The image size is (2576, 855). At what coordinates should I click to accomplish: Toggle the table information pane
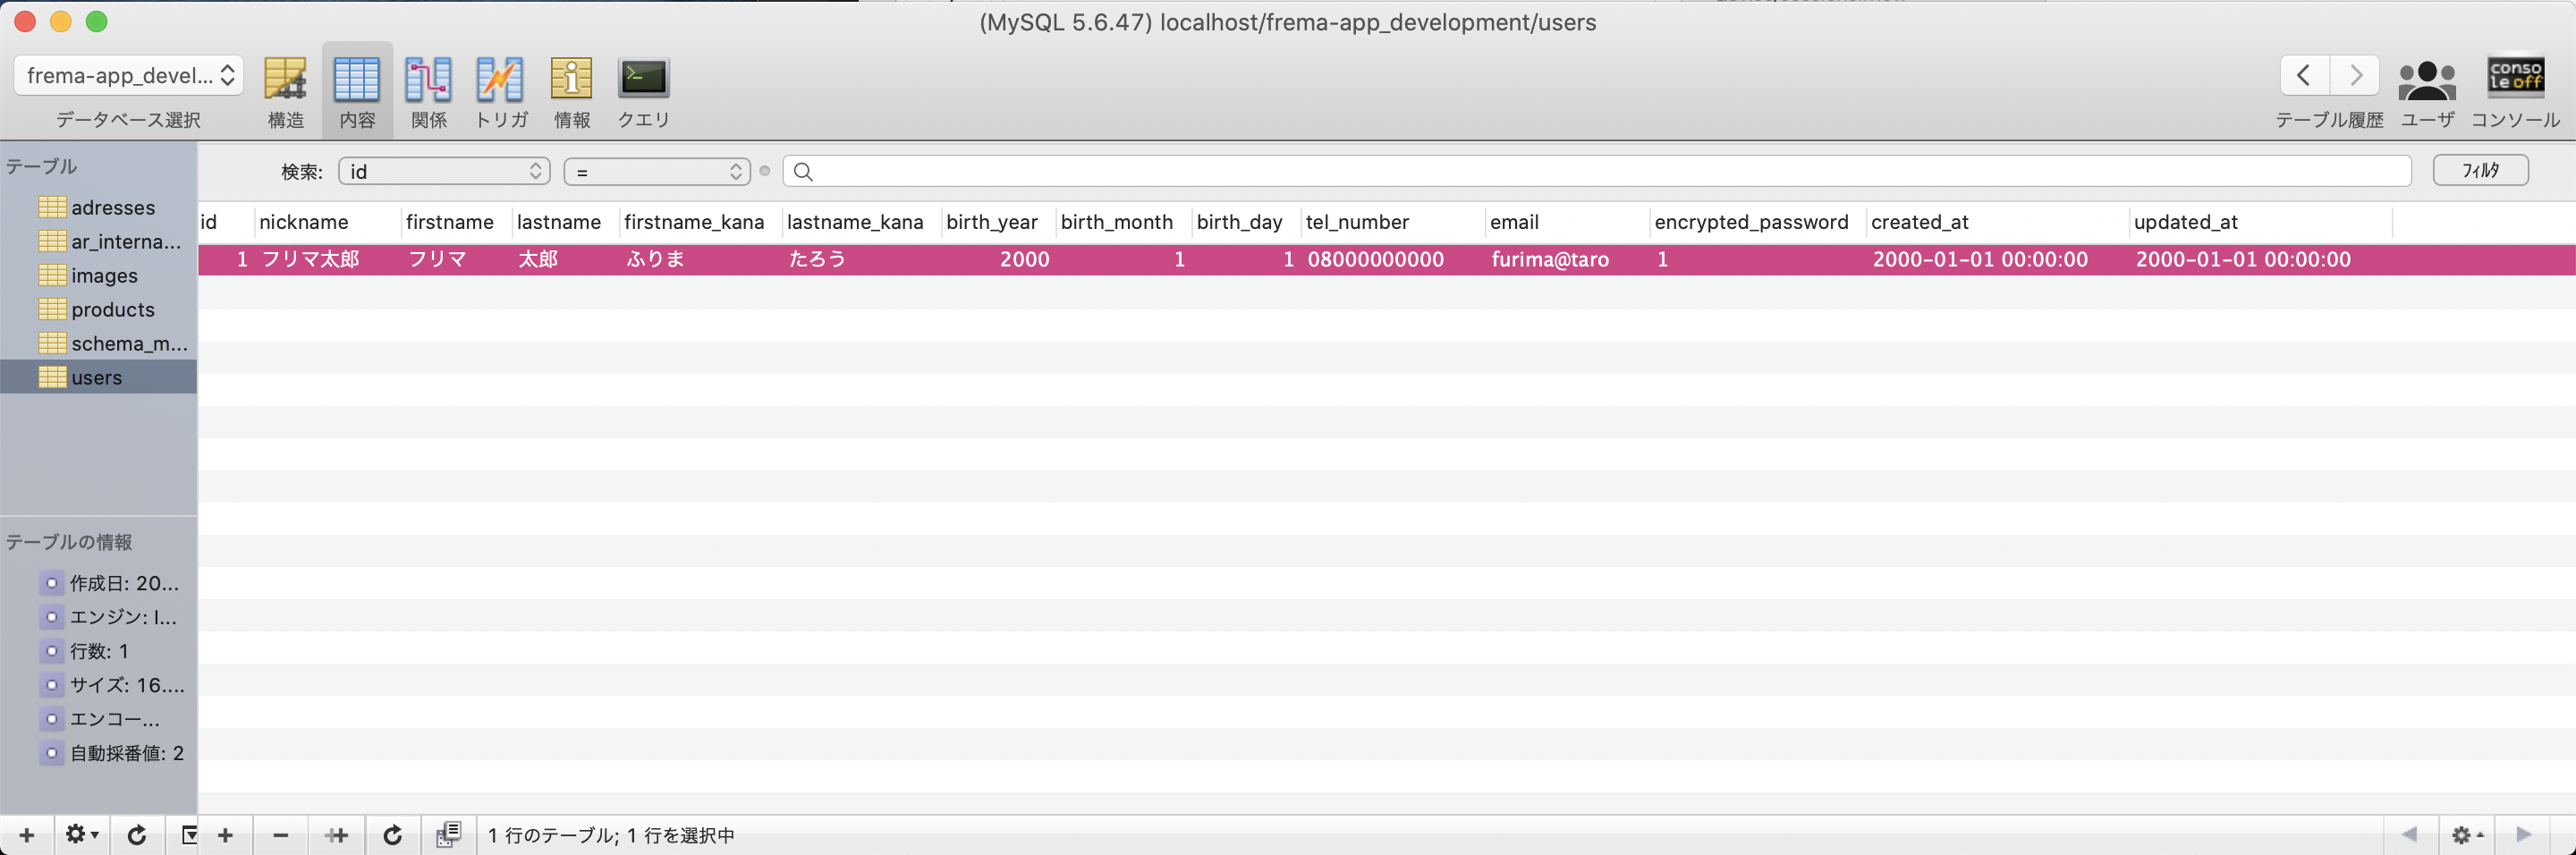[187, 835]
